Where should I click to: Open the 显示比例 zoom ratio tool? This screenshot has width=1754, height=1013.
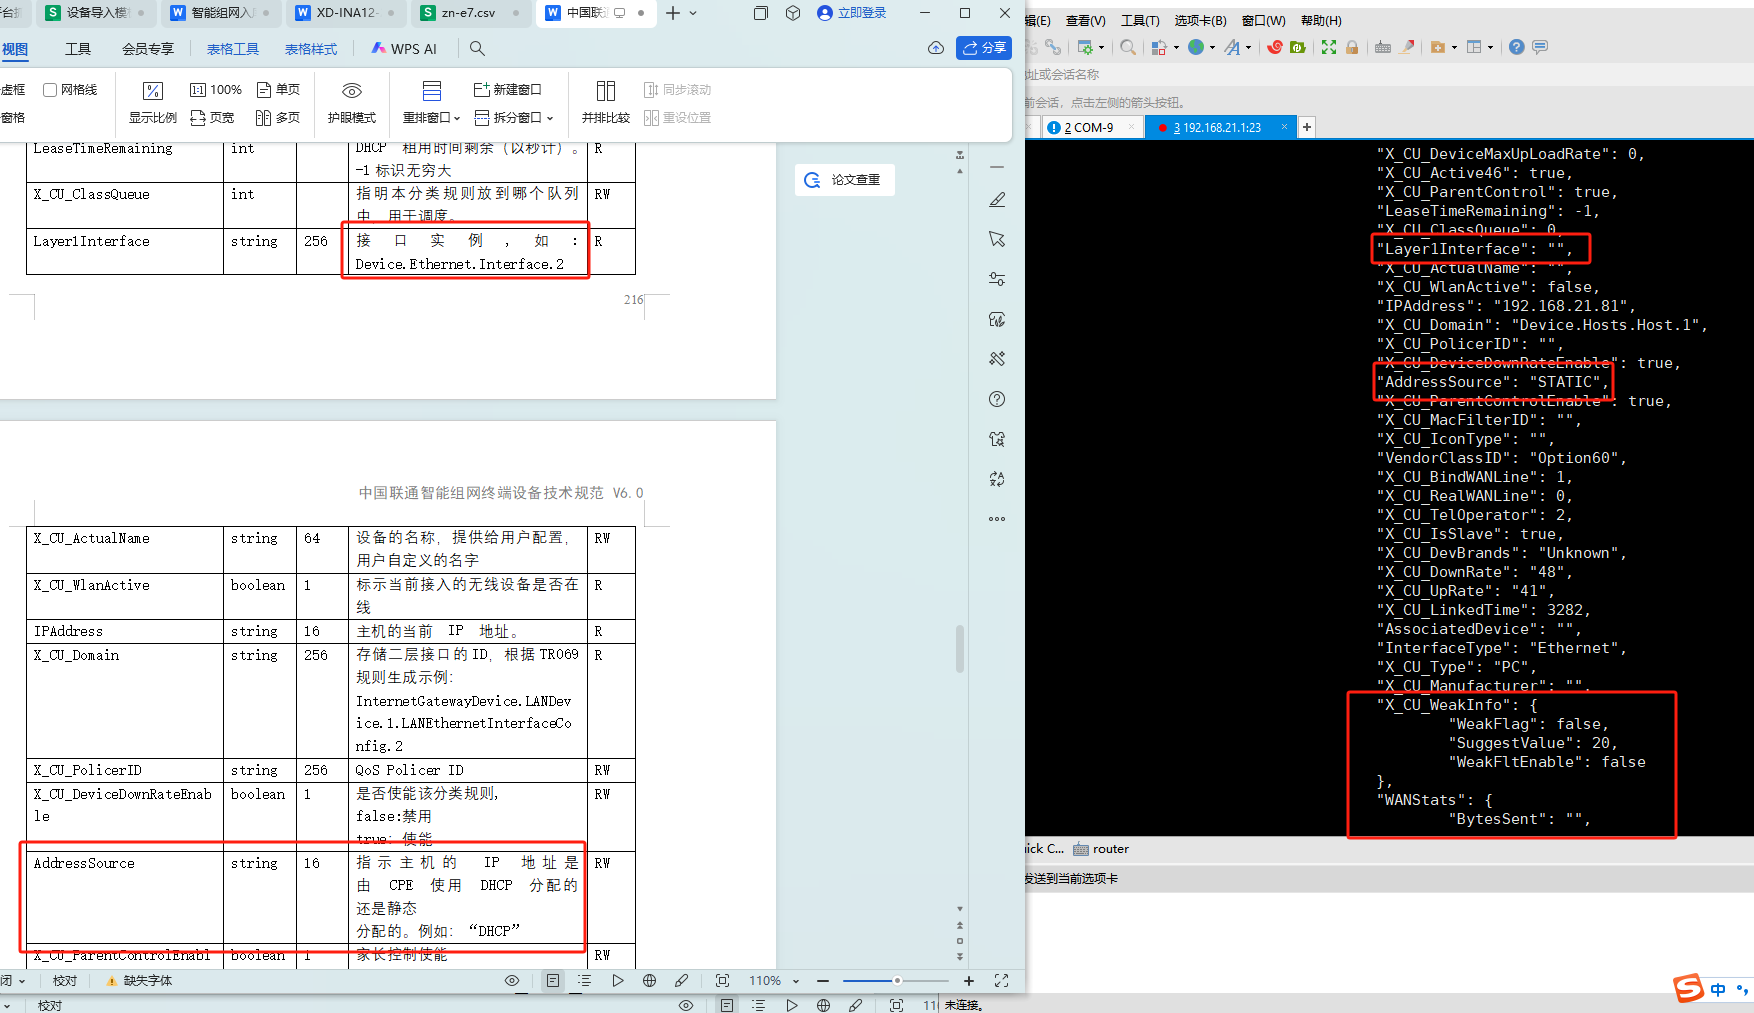(153, 103)
